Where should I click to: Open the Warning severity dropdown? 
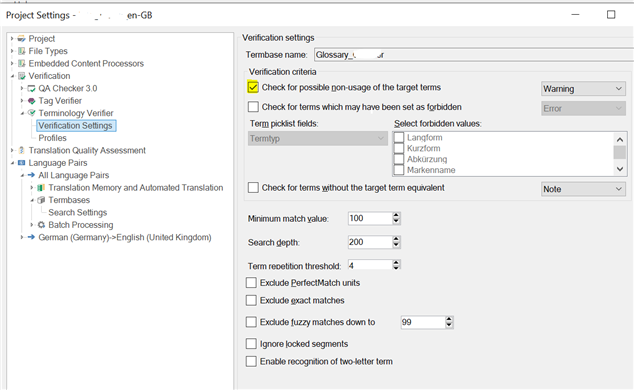click(x=583, y=89)
